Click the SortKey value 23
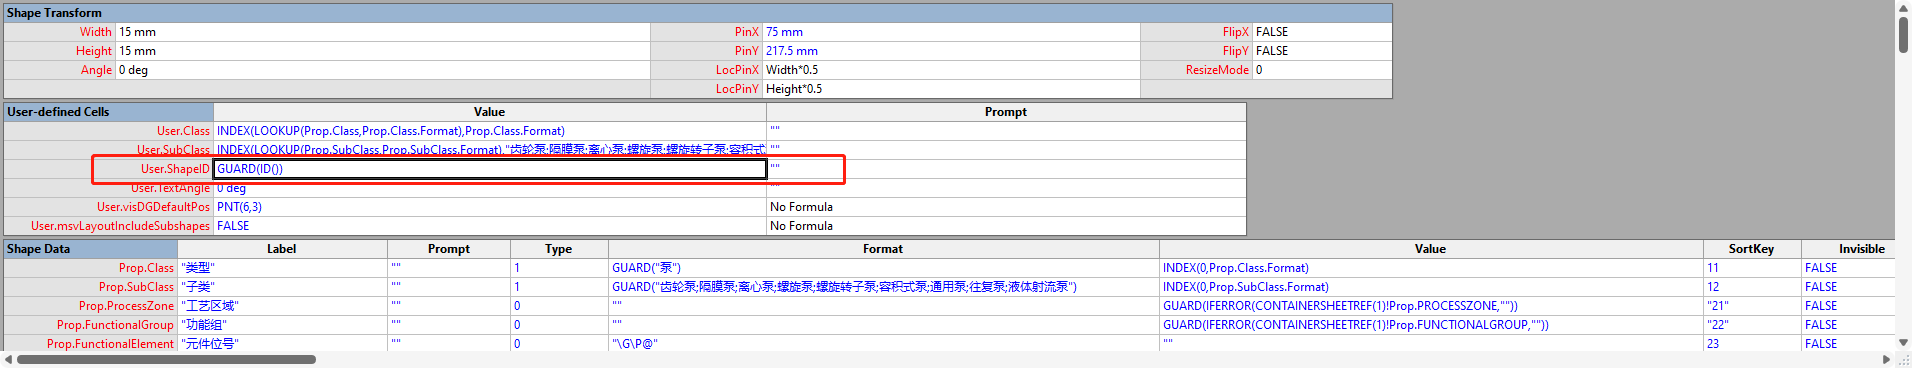1912x368 pixels. 1752,344
